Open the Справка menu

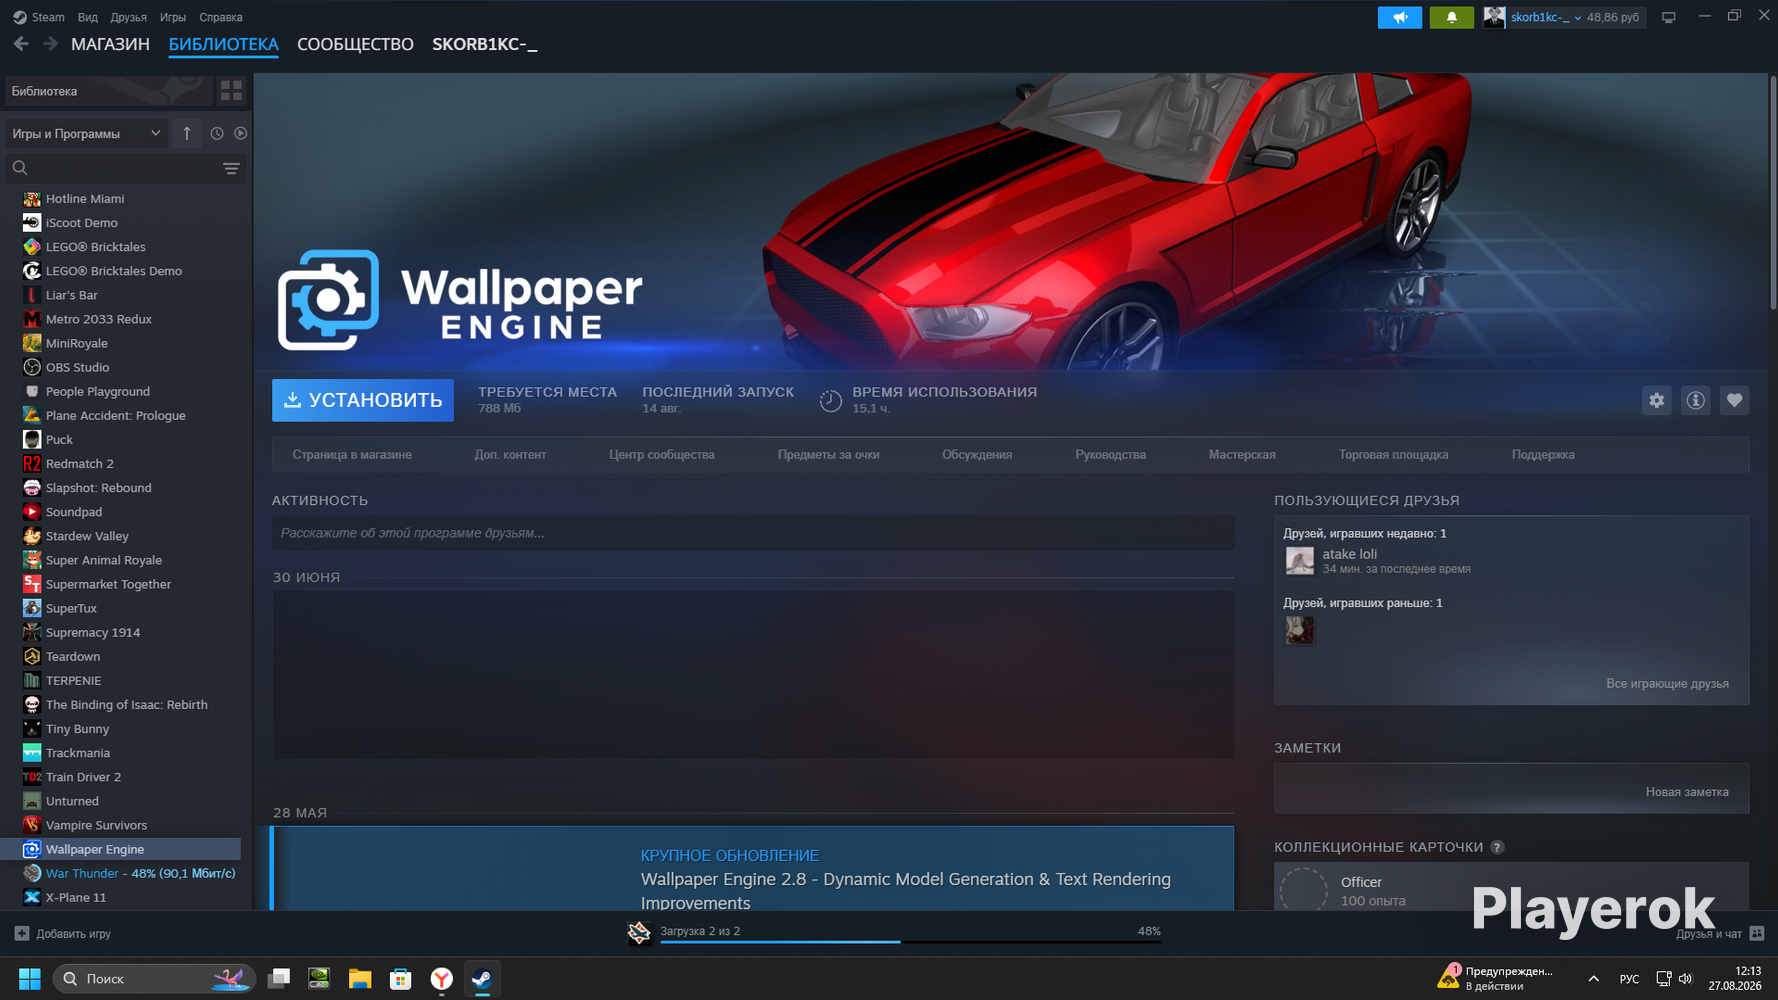221,17
